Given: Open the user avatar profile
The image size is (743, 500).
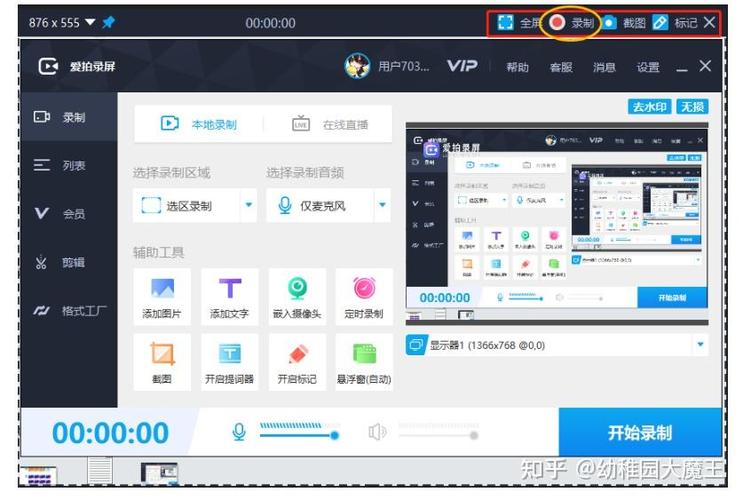Looking at the screenshot, I should 357,66.
